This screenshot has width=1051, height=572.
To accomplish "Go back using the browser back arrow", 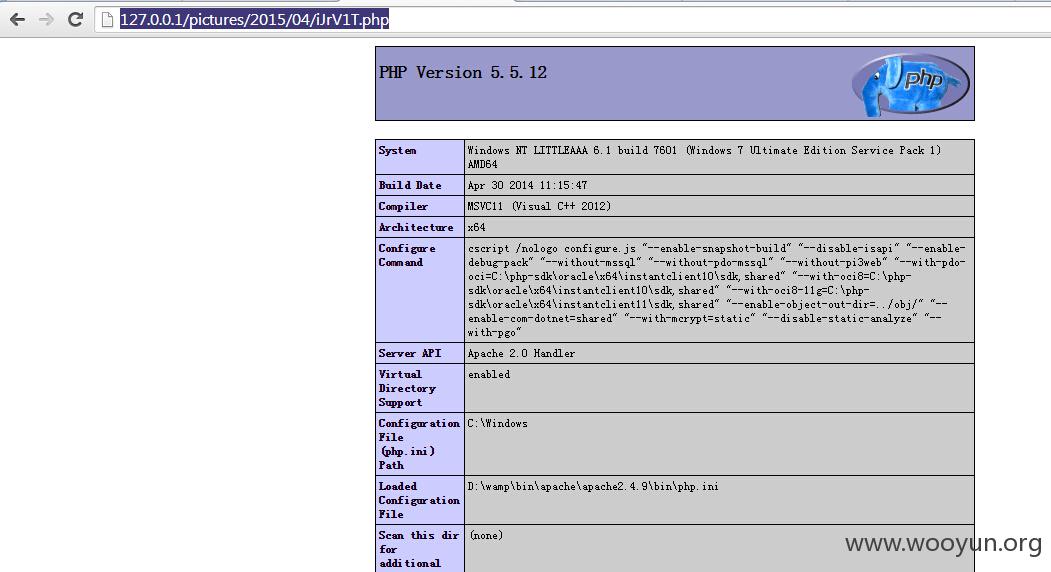I will click(17, 20).
